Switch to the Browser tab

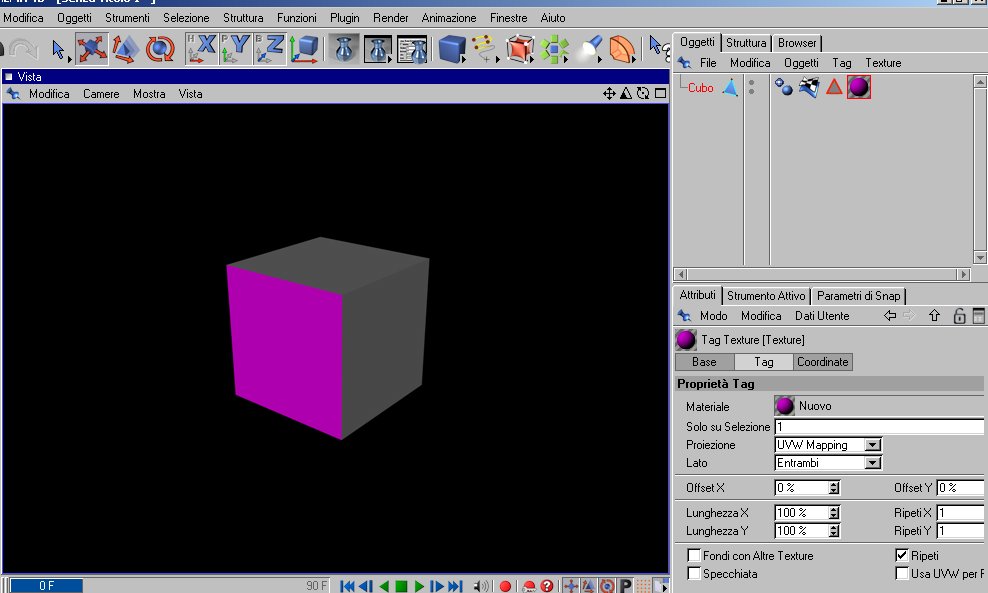pyautogui.click(x=797, y=43)
